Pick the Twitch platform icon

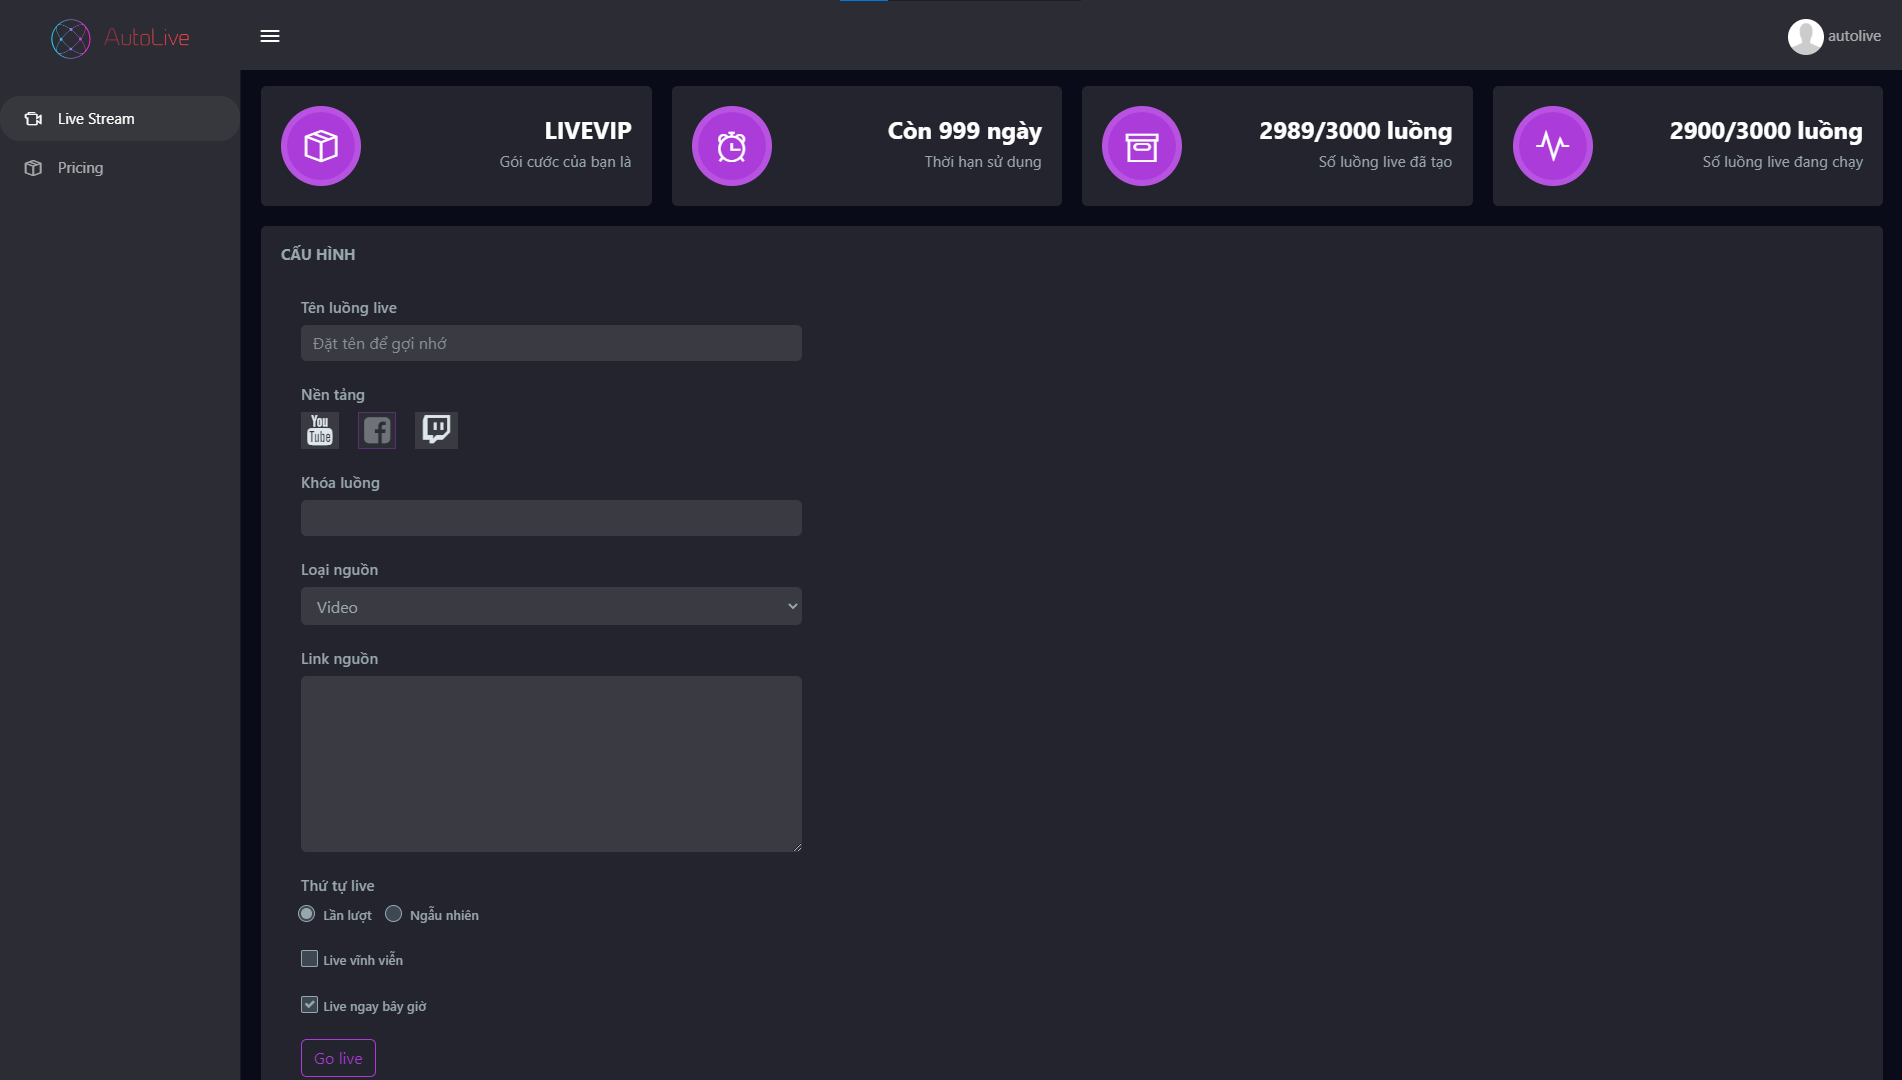click(436, 430)
